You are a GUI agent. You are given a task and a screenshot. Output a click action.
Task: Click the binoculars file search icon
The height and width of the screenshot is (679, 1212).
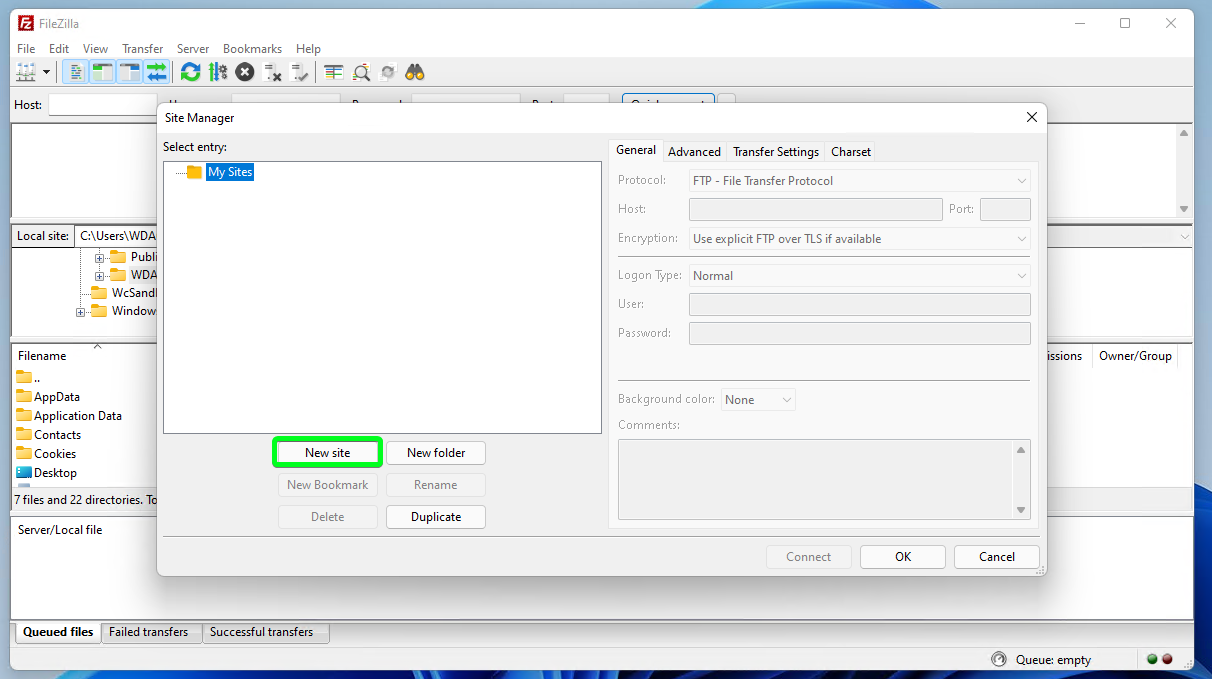point(415,72)
